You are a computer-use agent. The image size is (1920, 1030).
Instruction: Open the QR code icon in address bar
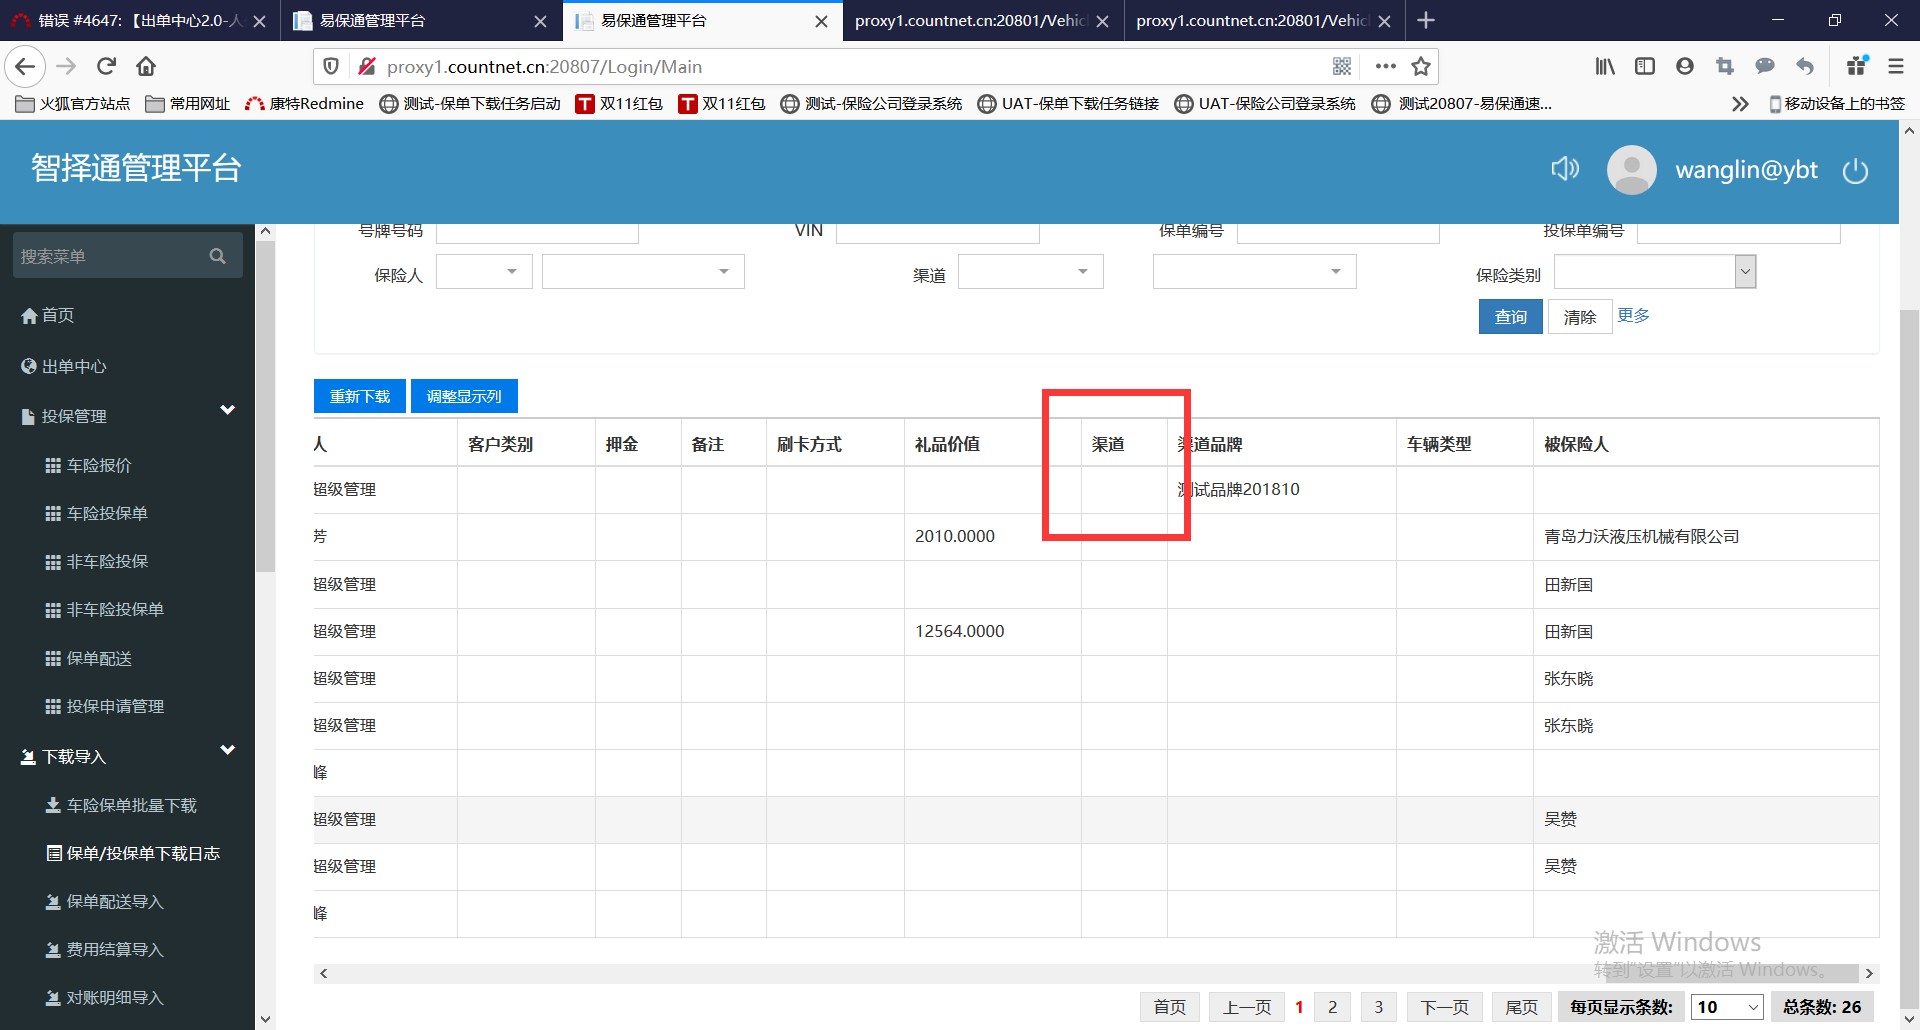pos(1342,66)
